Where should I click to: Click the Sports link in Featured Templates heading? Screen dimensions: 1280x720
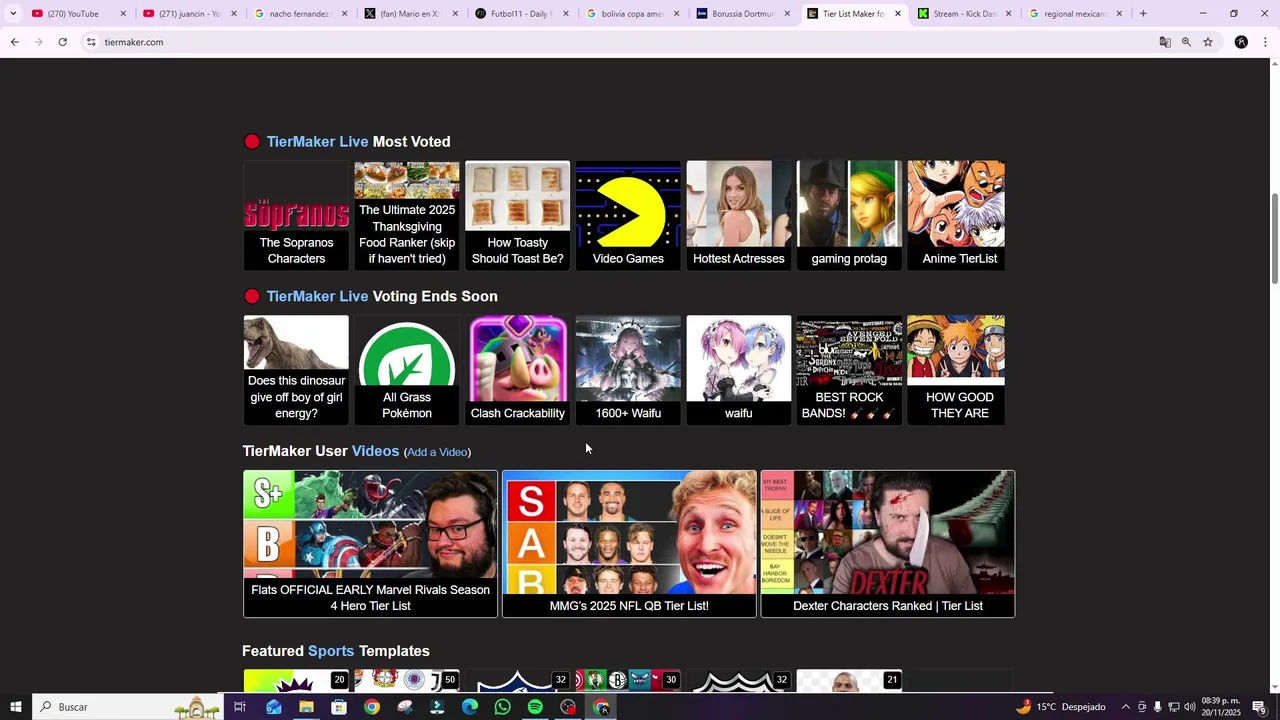(331, 651)
